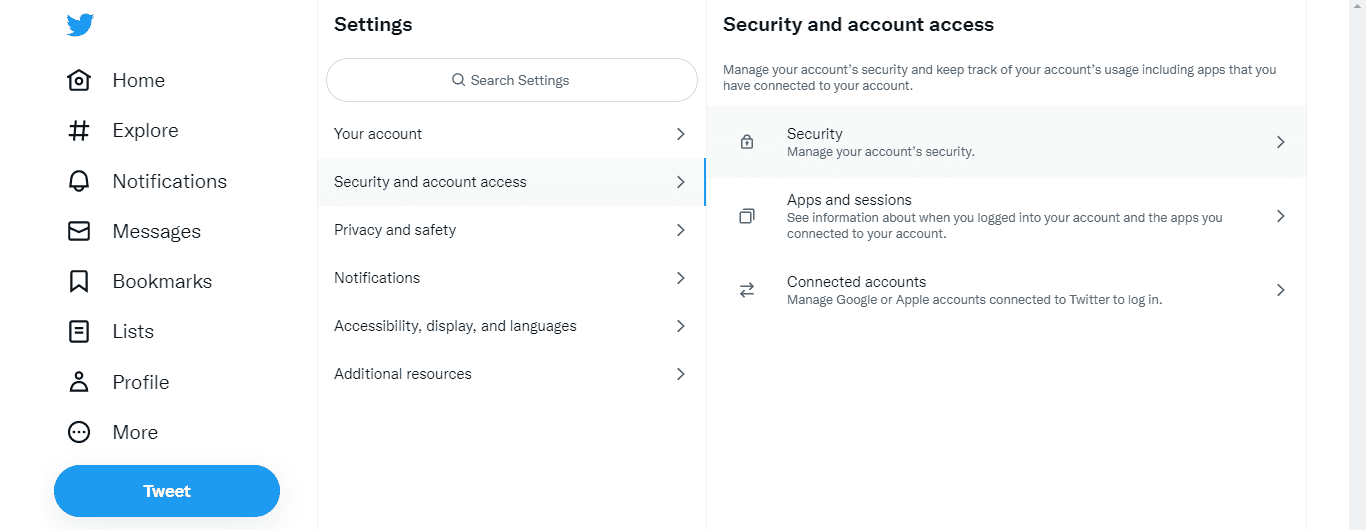Select Privacy and safety settings
This screenshot has height=530, width=1366.
coord(511,230)
